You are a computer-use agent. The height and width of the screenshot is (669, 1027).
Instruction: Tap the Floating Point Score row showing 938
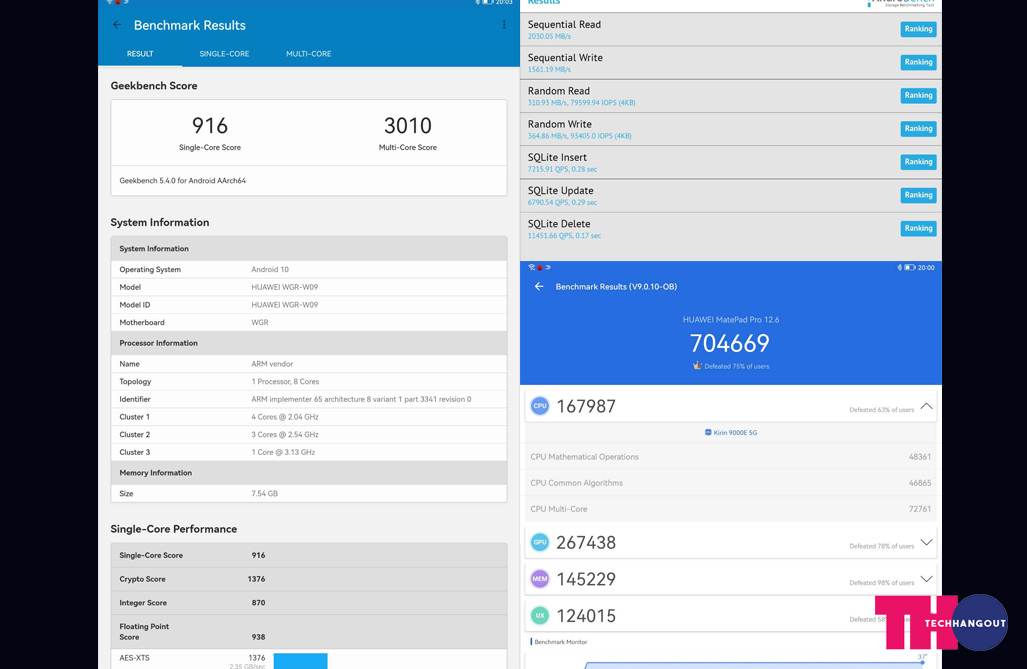pos(308,632)
